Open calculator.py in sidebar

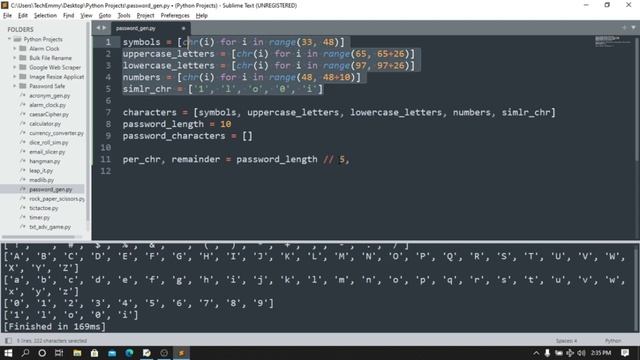[45, 124]
